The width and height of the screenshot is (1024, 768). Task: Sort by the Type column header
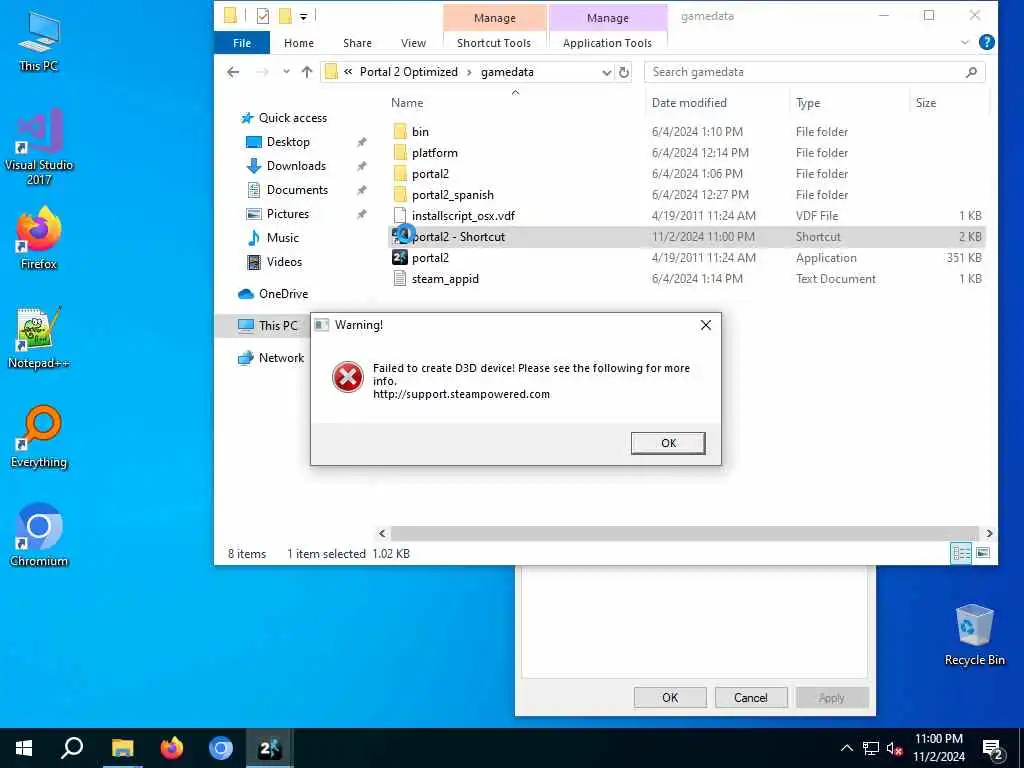coord(808,103)
